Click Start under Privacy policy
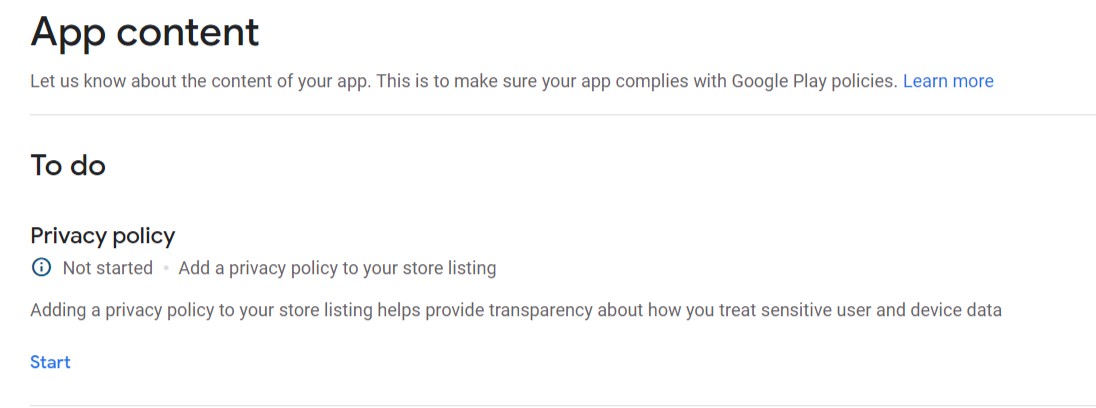1096x408 pixels. (x=50, y=362)
